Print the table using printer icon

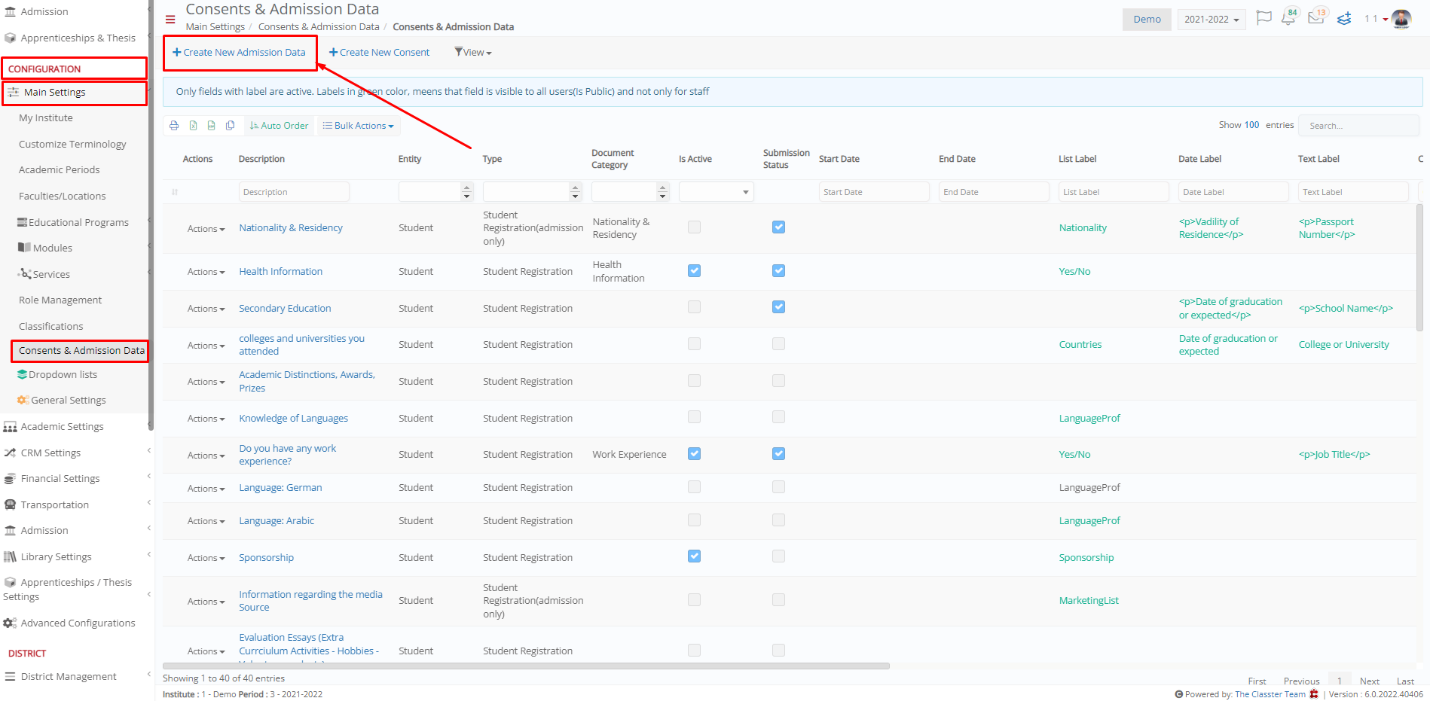(174, 126)
